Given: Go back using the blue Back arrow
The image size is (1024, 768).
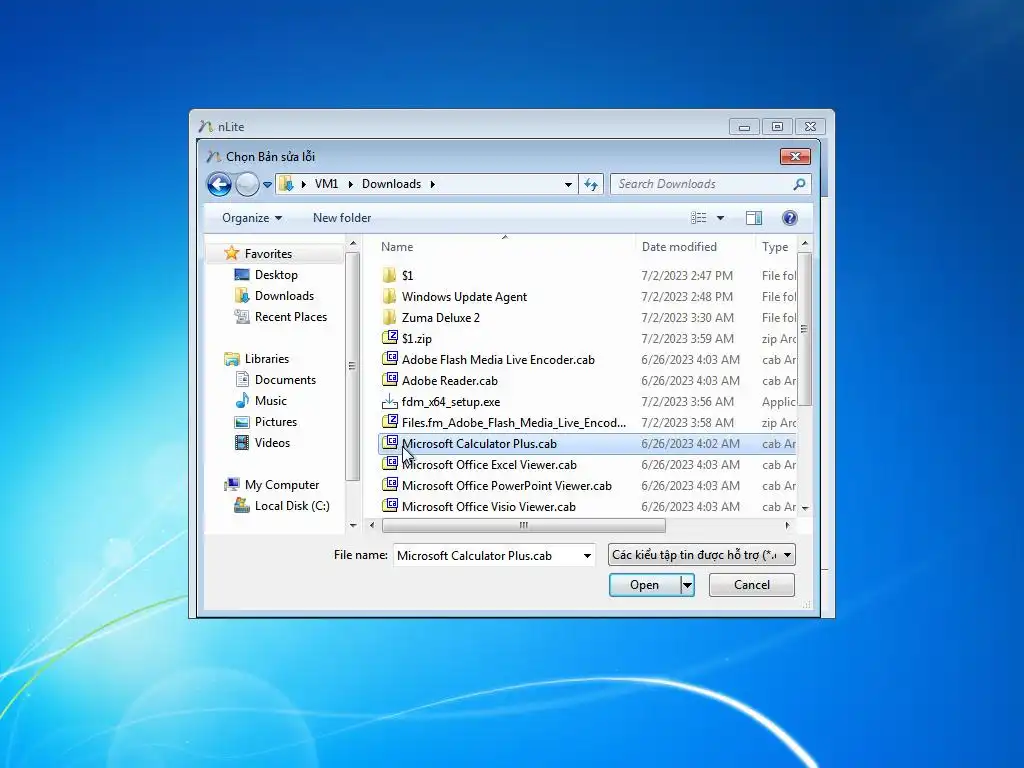Looking at the screenshot, I should [x=219, y=185].
